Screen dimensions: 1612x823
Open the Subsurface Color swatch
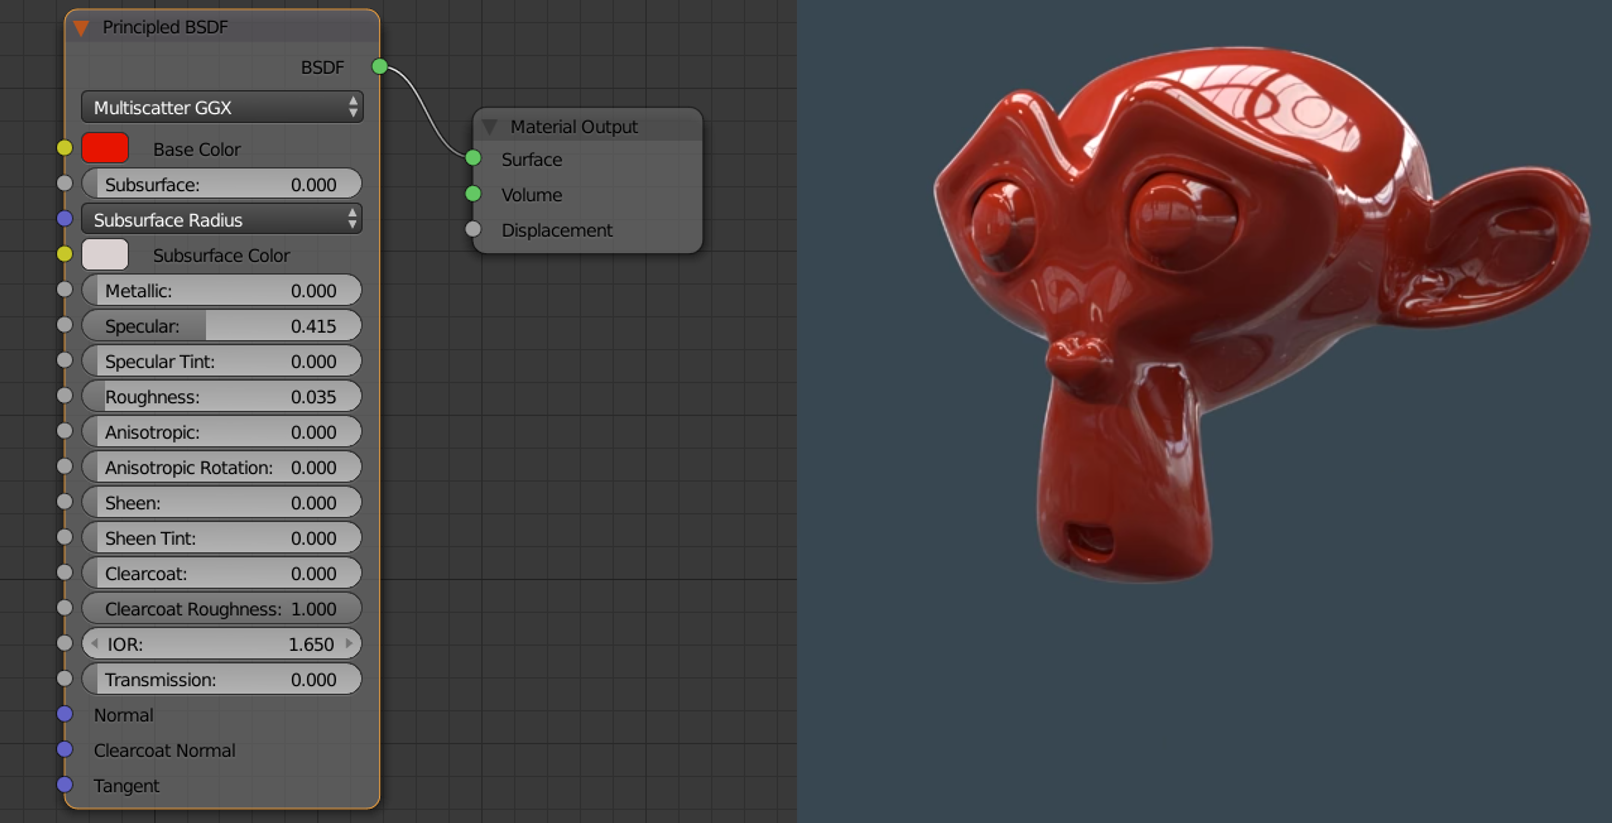point(105,255)
